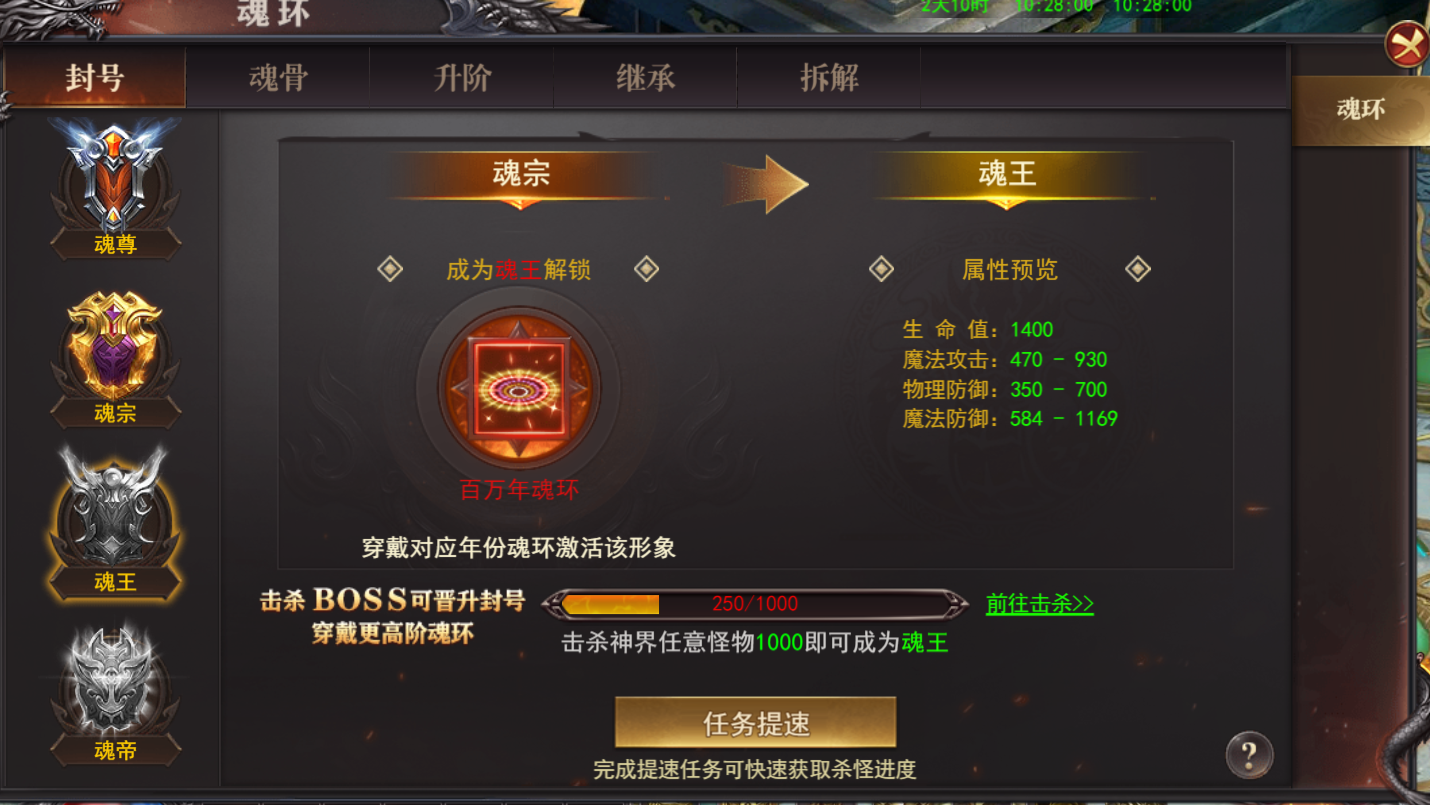
Task: Open the 魂环 side tab
Action: tap(1361, 110)
